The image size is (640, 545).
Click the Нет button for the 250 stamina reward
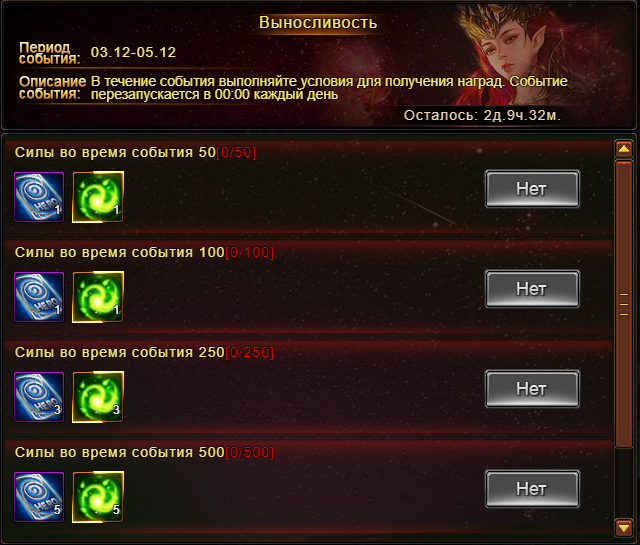[x=532, y=389]
